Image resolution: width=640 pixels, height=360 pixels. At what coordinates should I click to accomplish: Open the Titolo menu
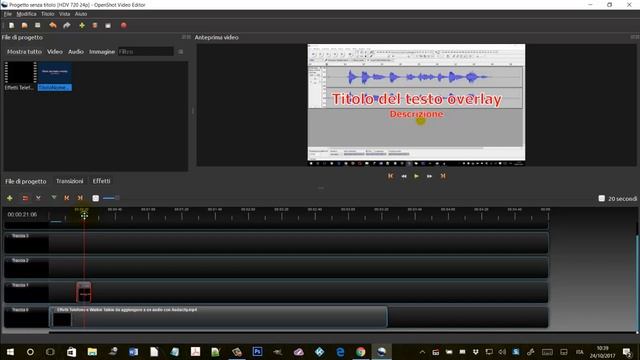47,14
